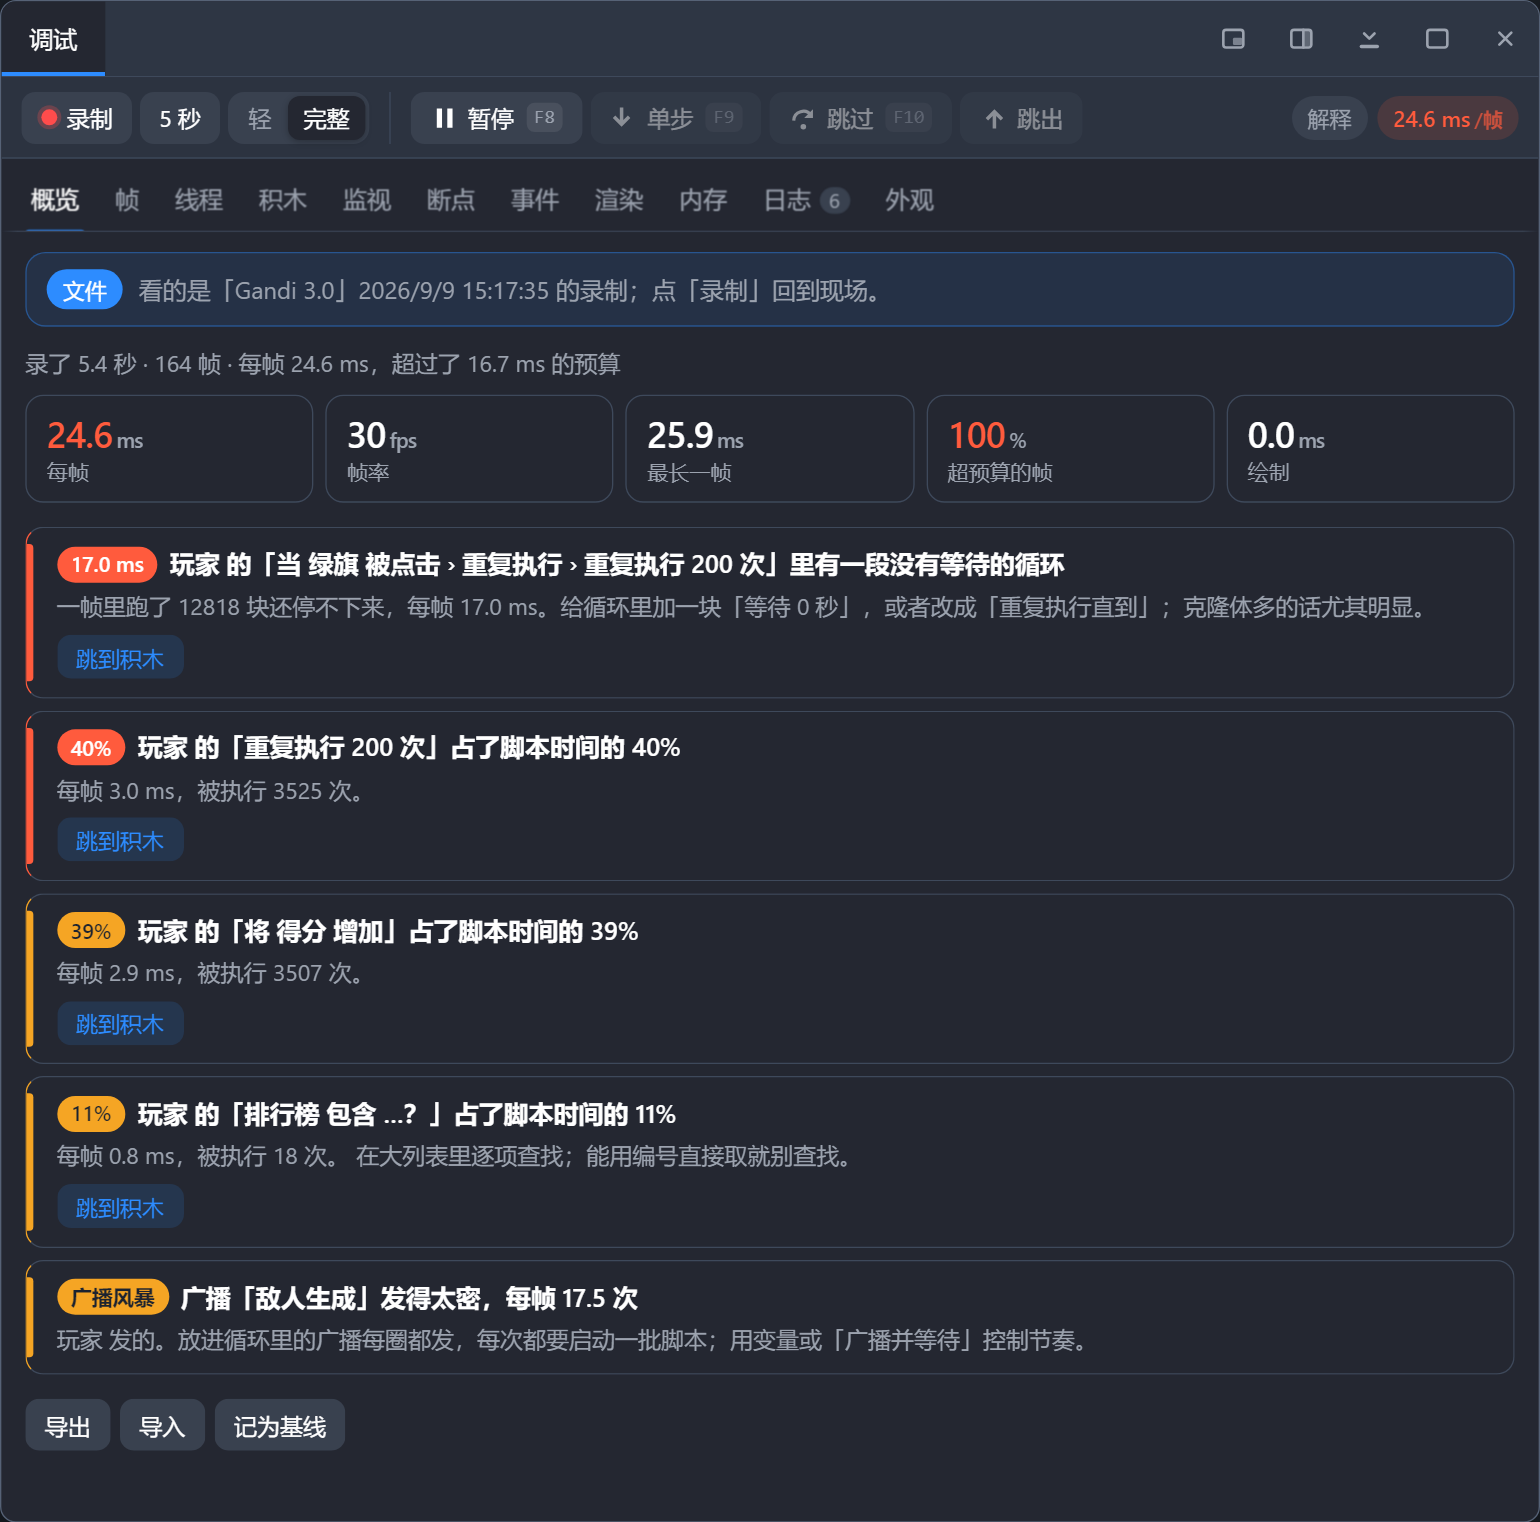Go to the 积木 tab

(x=283, y=200)
